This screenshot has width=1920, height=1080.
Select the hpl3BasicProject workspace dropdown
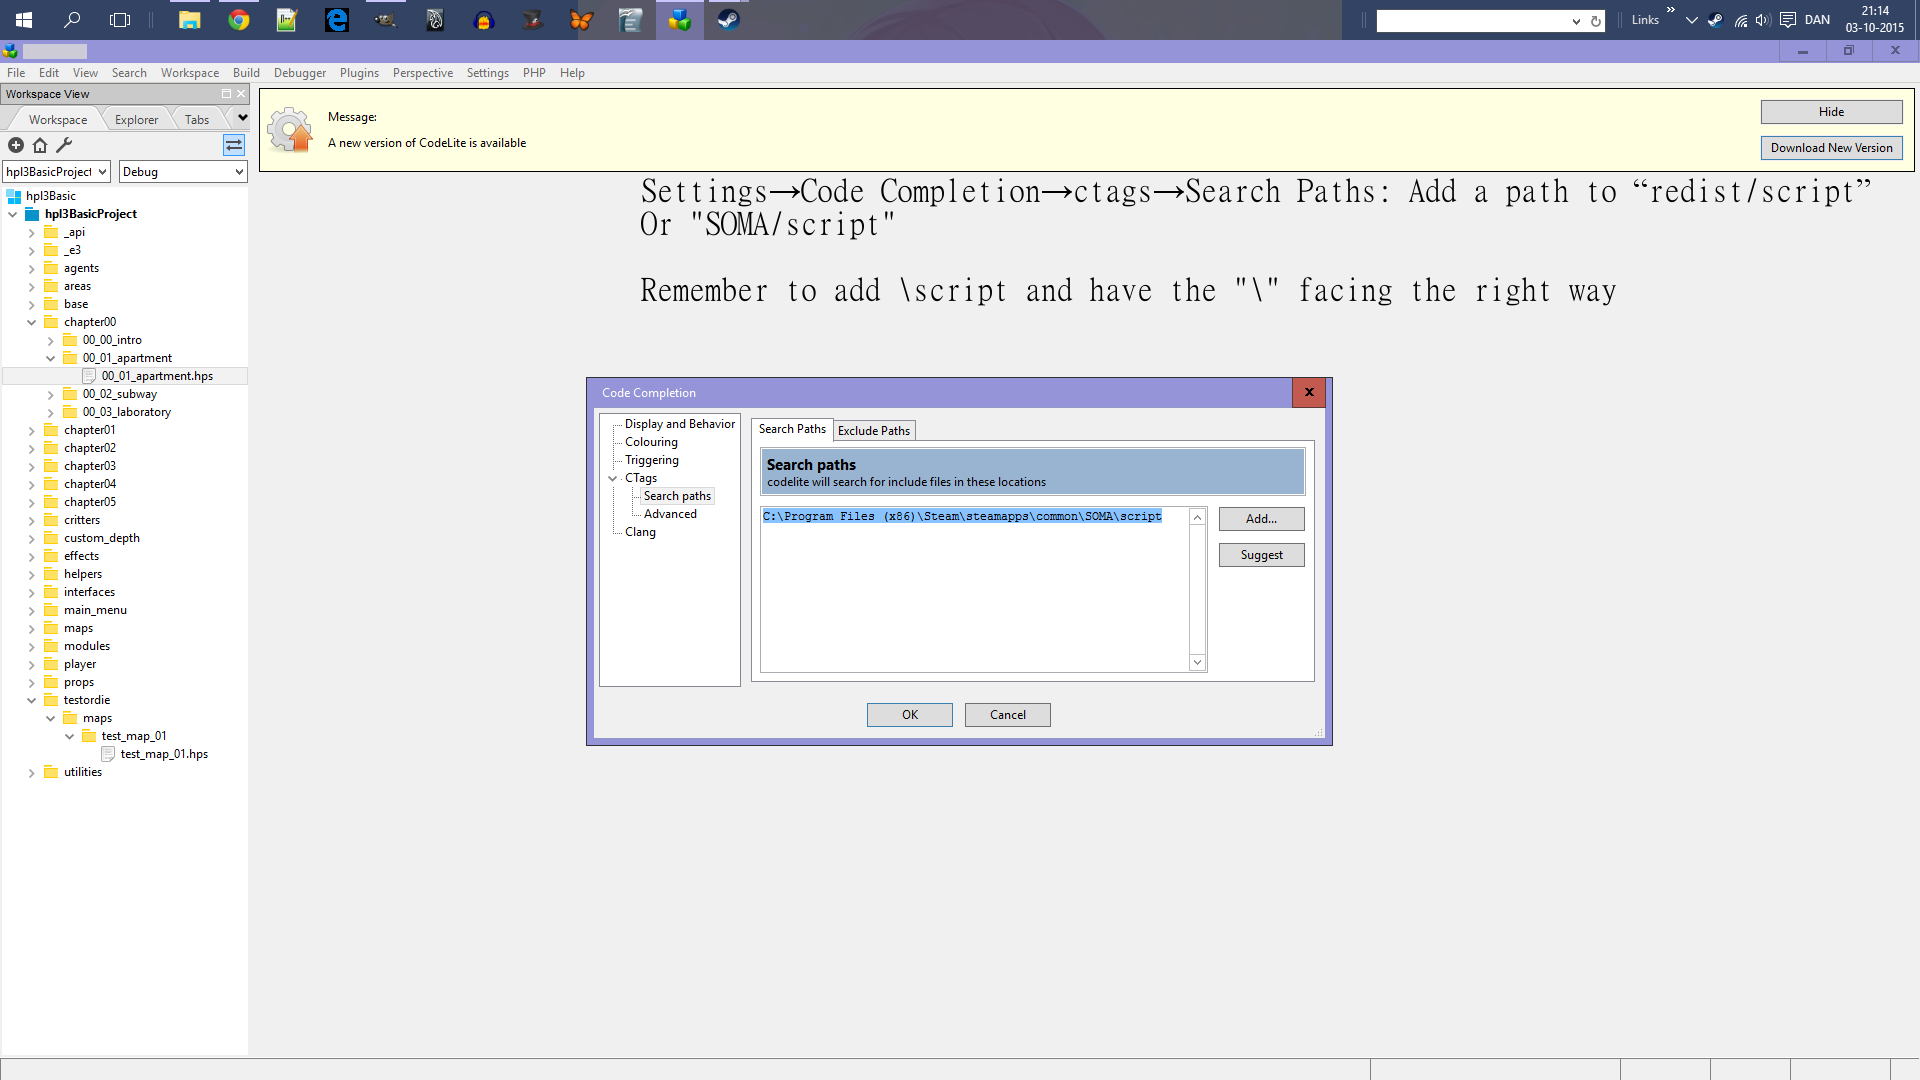pyautogui.click(x=55, y=171)
